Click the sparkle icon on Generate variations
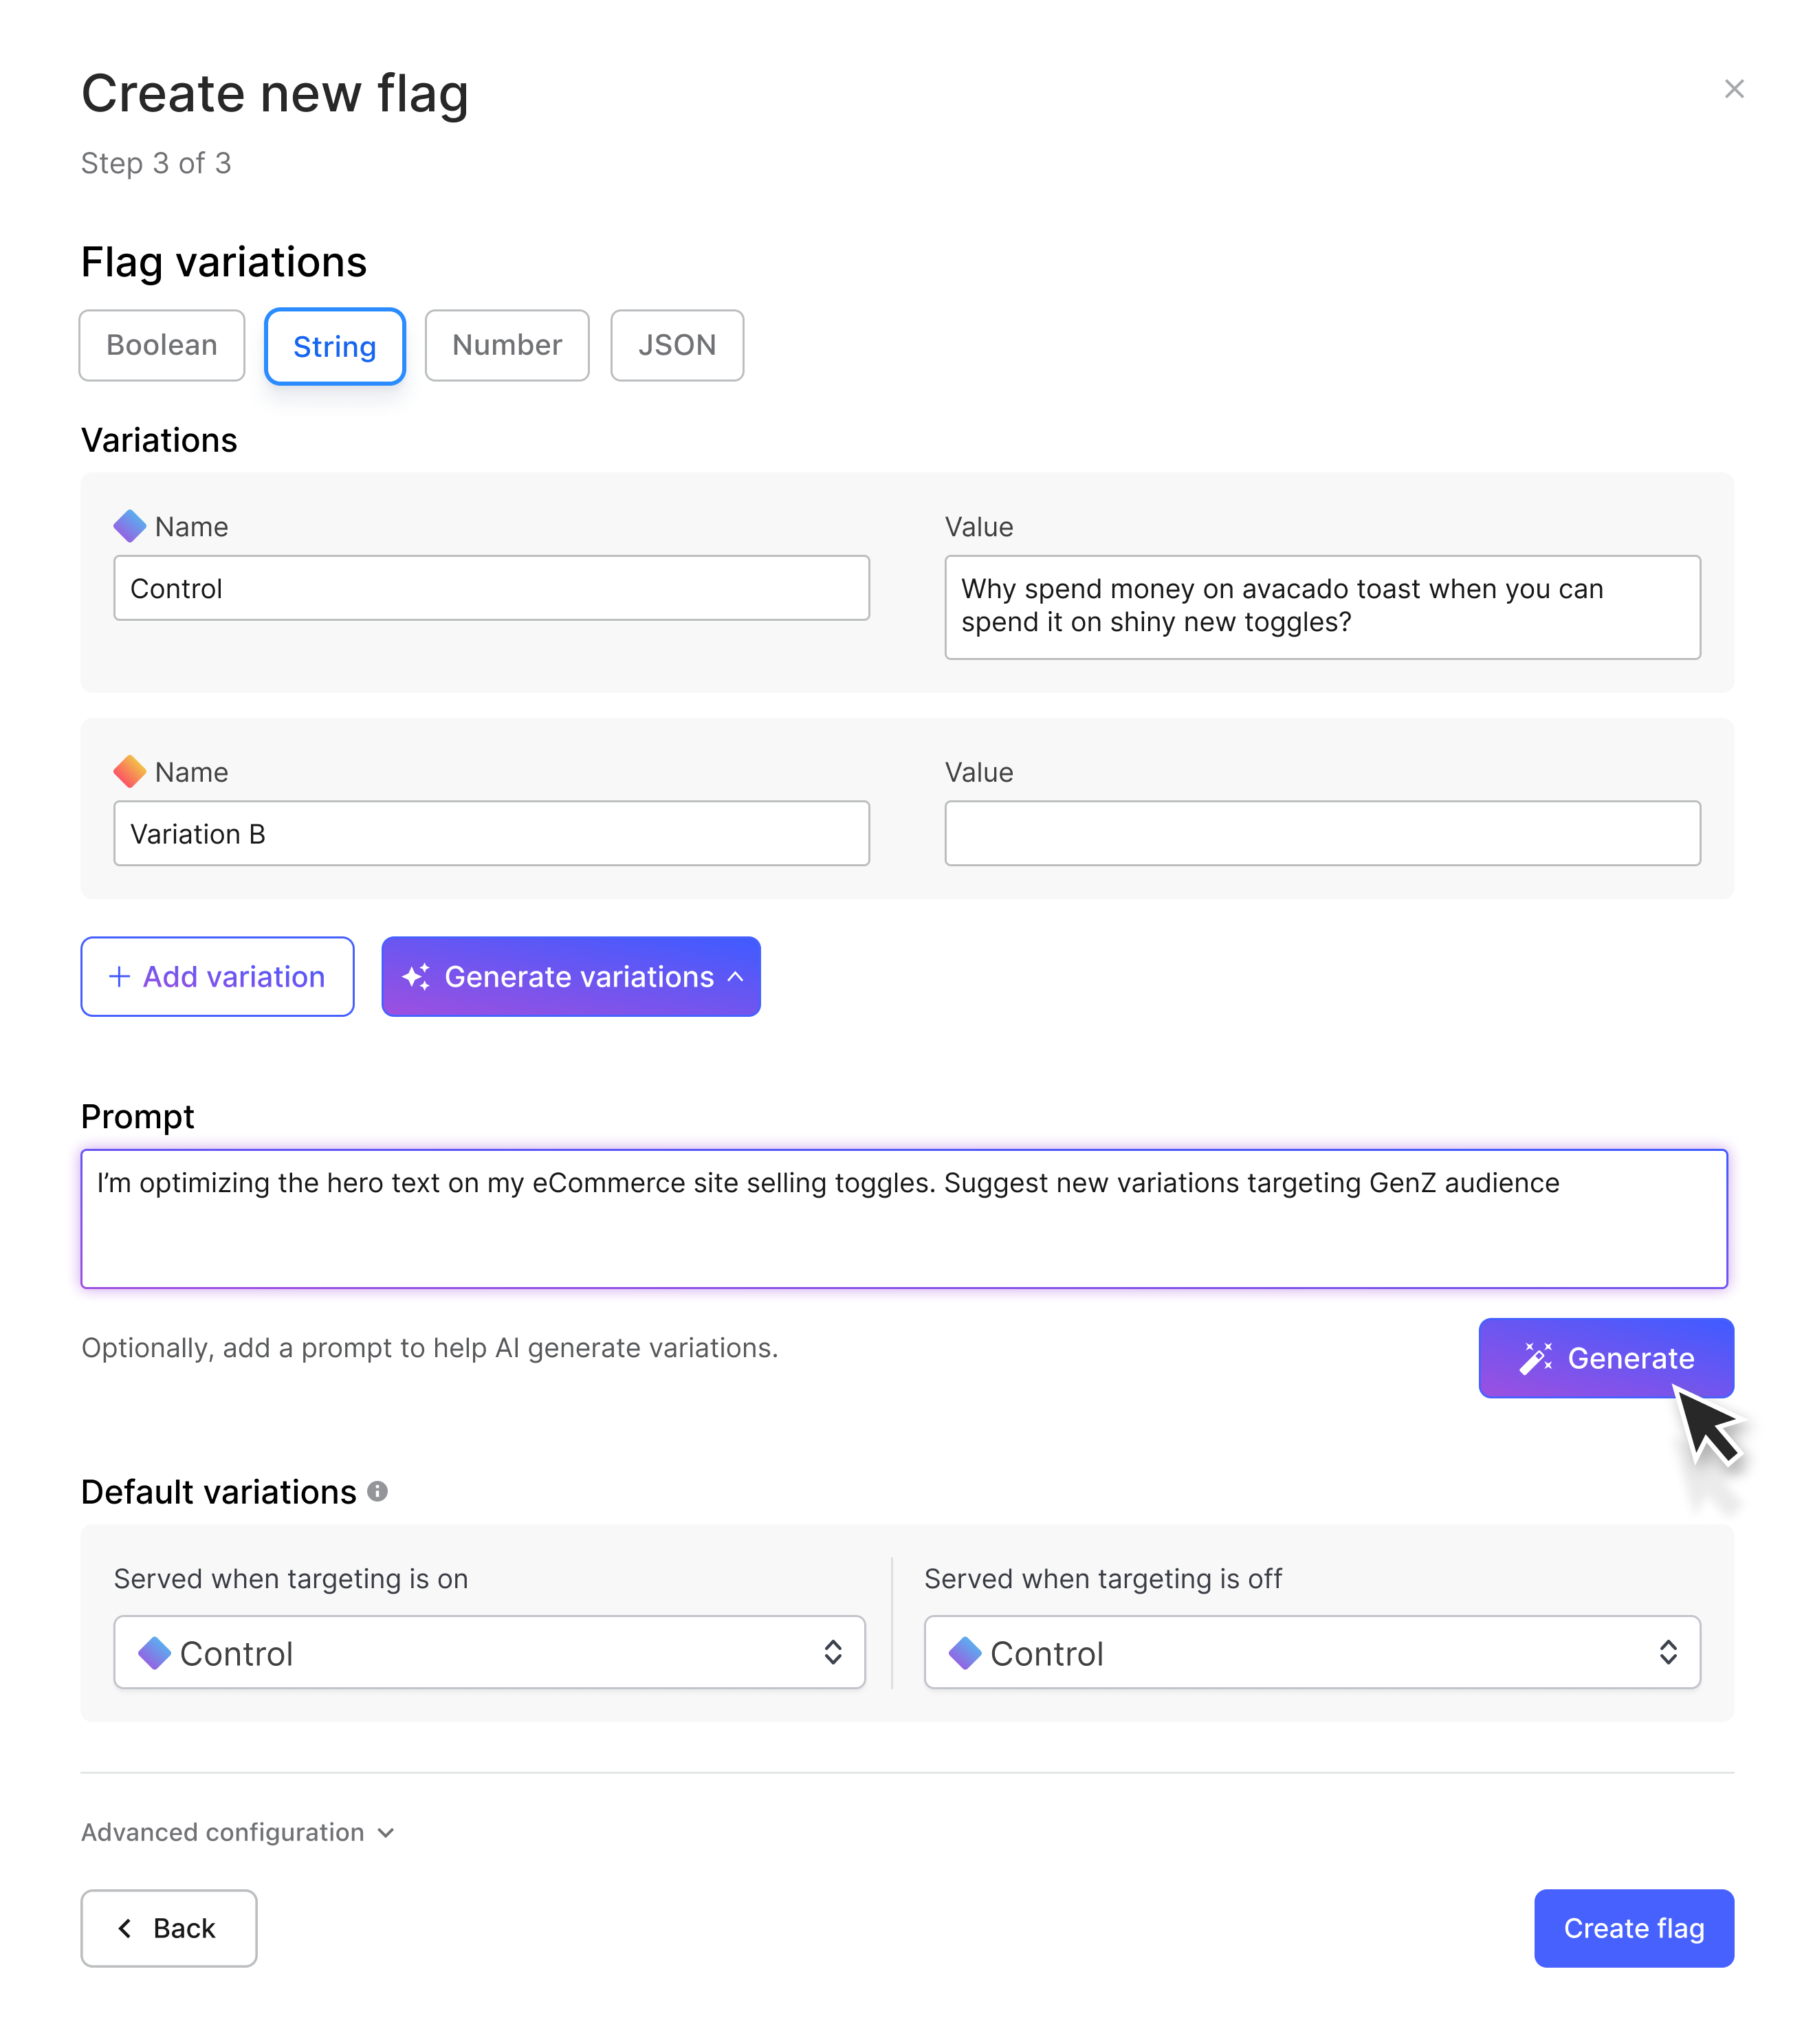Image resolution: width=1813 pixels, height=2044 pixels. point(416,977)
